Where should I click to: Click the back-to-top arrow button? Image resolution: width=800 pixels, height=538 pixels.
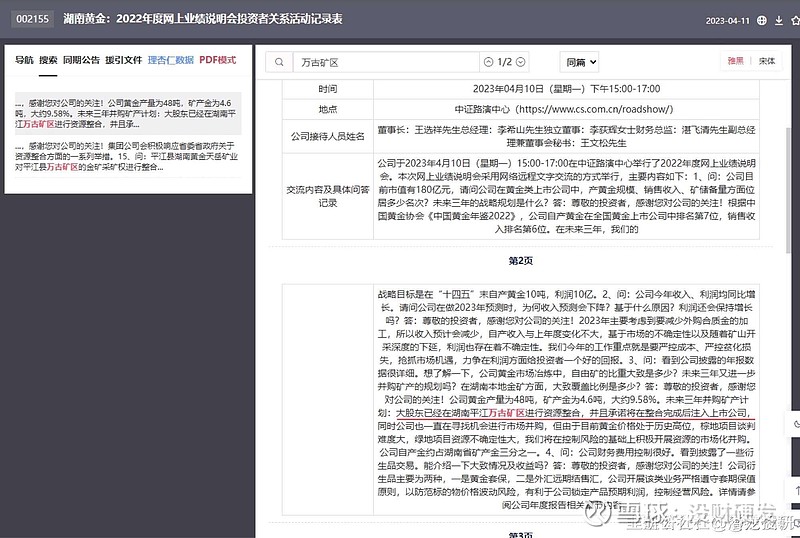[x=795, y=491]
